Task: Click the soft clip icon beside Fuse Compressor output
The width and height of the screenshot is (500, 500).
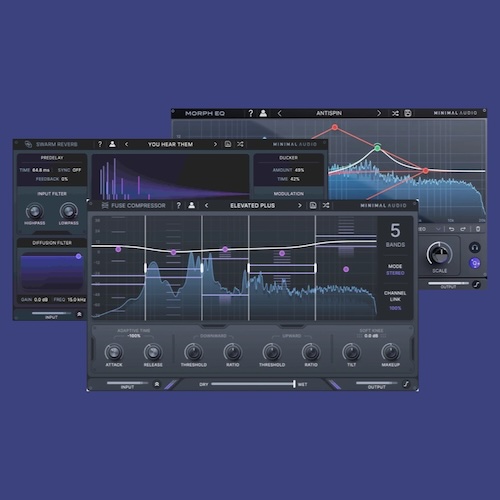Action: click(406, 384)
